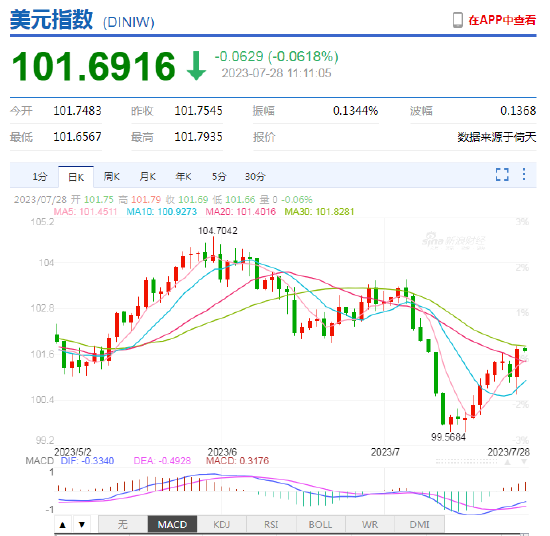
Task: Show the BOLL indicator
Action: click(x=321, y=524)
